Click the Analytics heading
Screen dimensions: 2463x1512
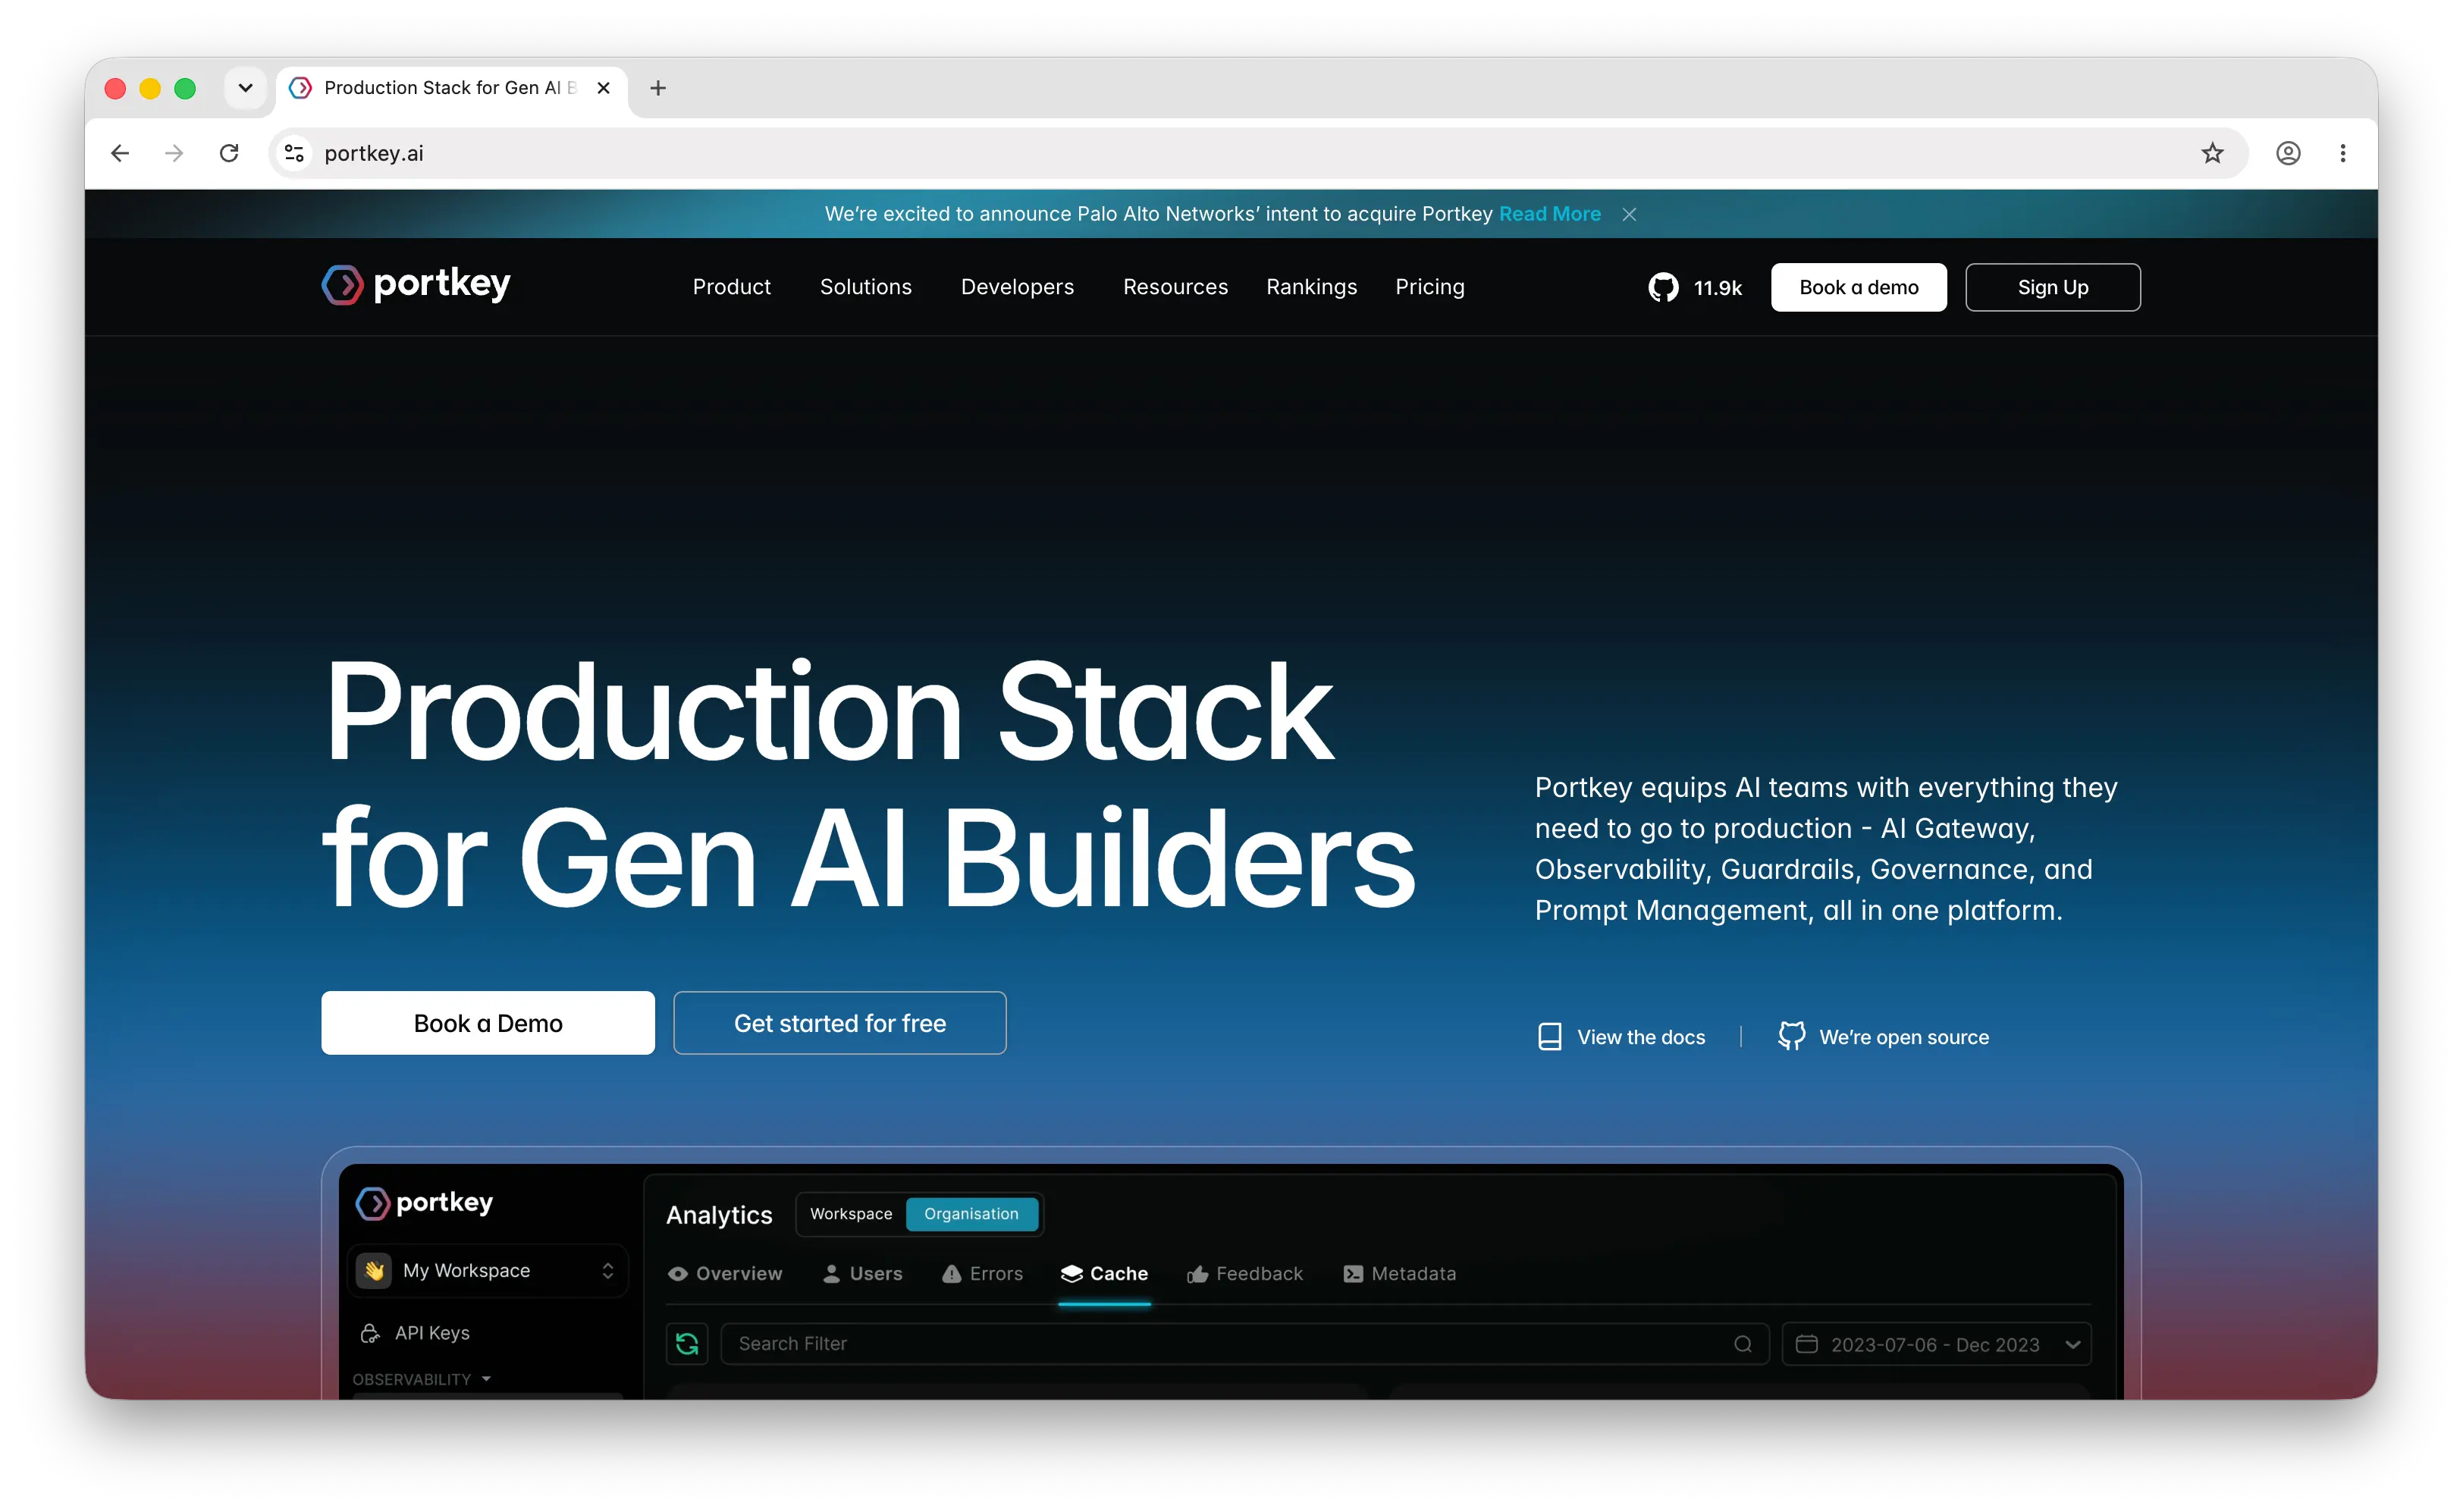click(x=719, y=1215)
